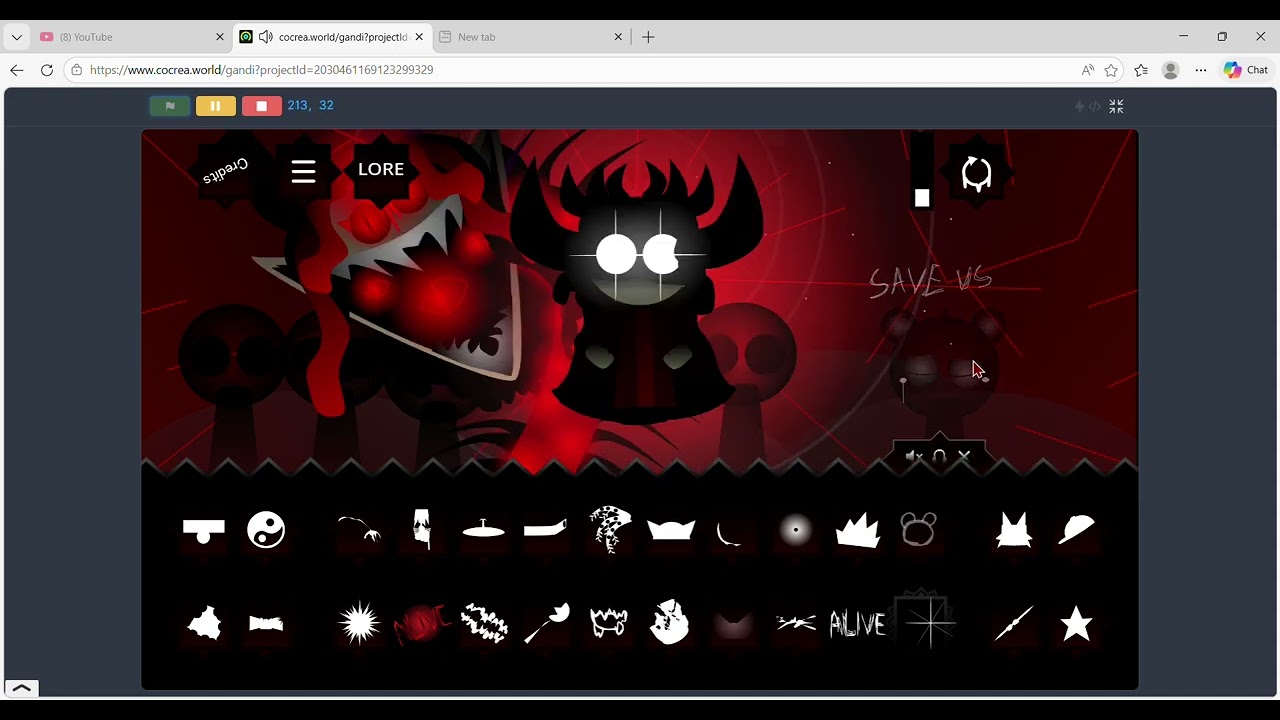Switch to the YouTube tab

pyautogui.click(x=131, y=37)
